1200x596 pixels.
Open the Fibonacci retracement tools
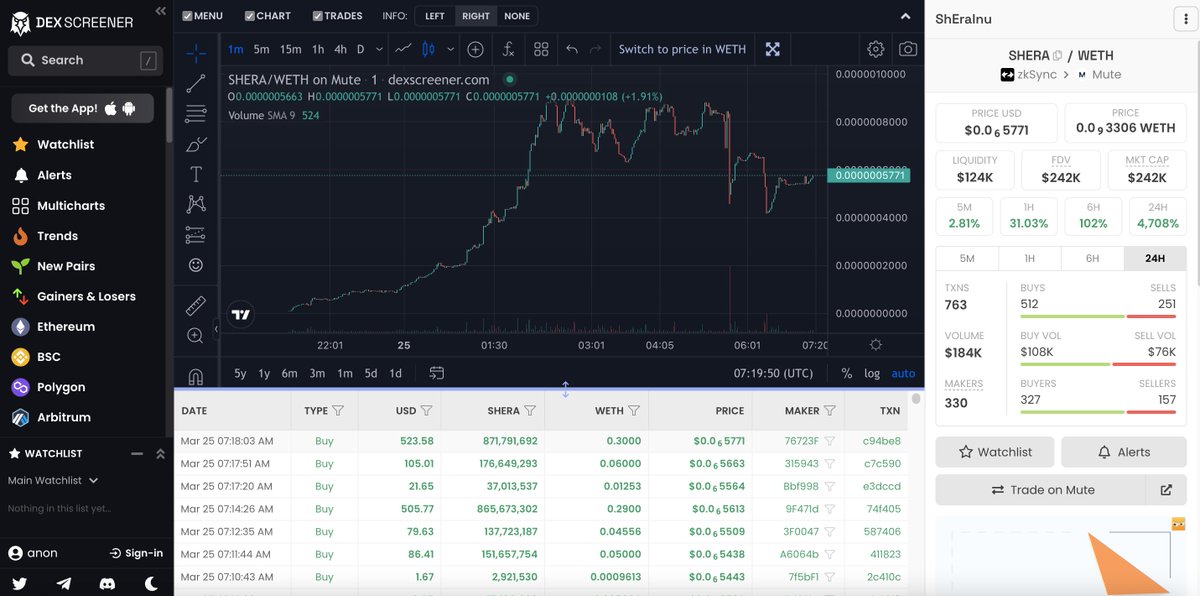coord(196,114)
